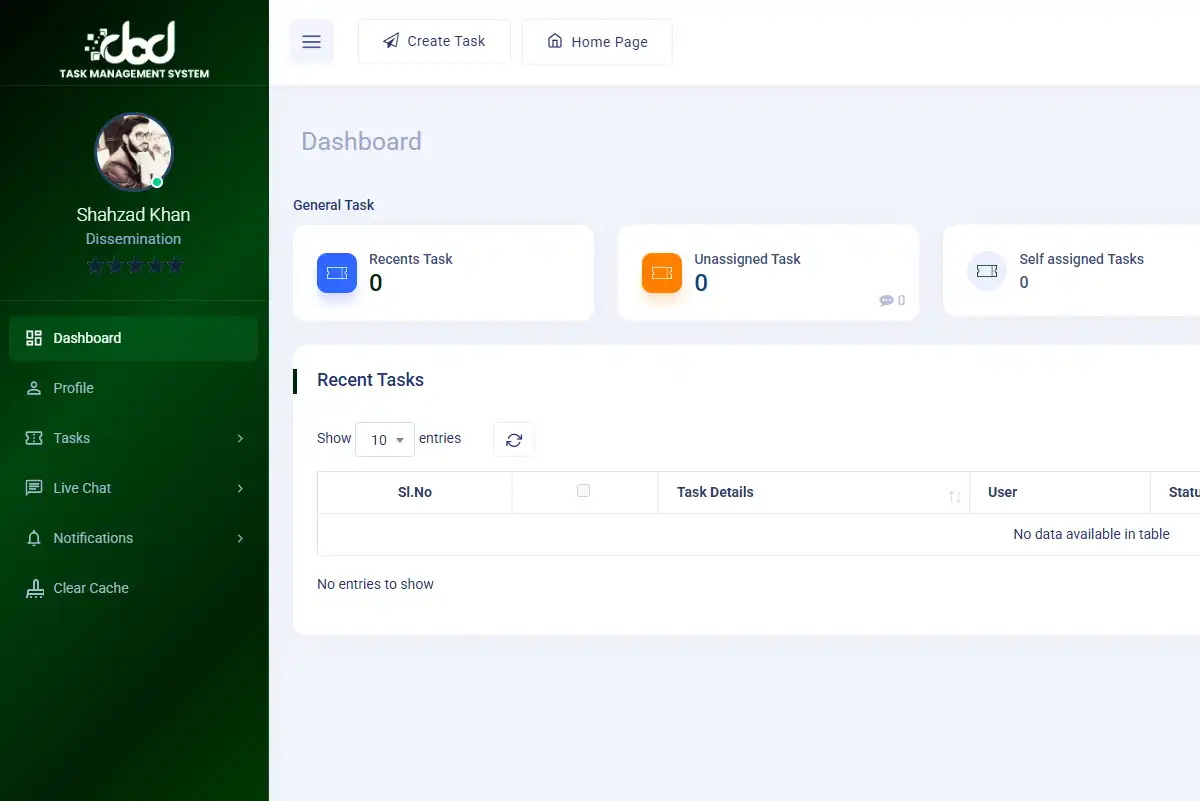Viewport: 1200px width, 801px height.
Task: Click the Clear Cache broom icon
Action: pyautogui.click(x=35, y=588)
